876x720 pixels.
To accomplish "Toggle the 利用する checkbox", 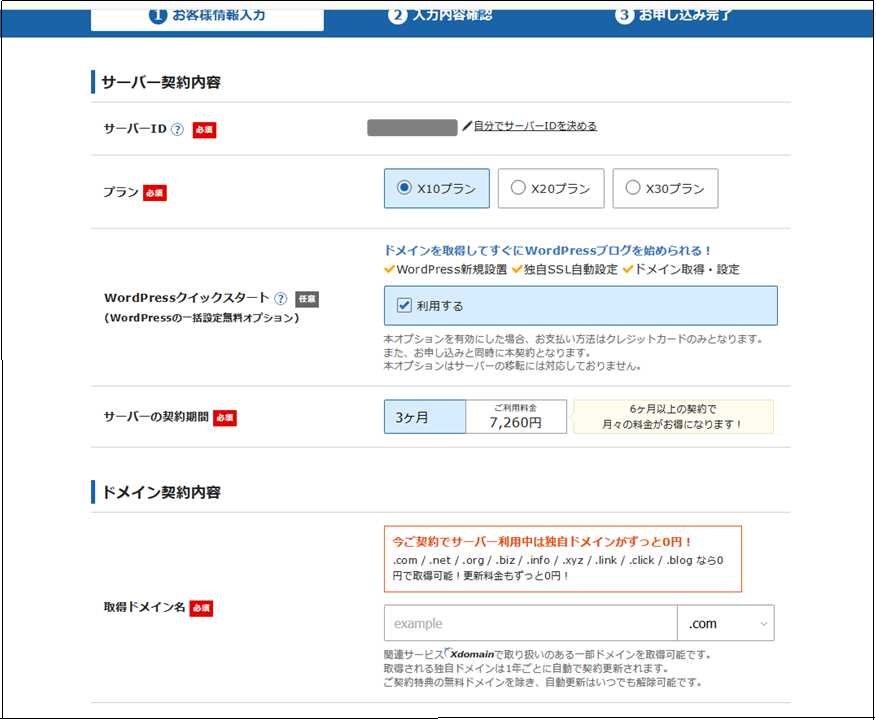I will pyautogui.click(x=404, y=305).
